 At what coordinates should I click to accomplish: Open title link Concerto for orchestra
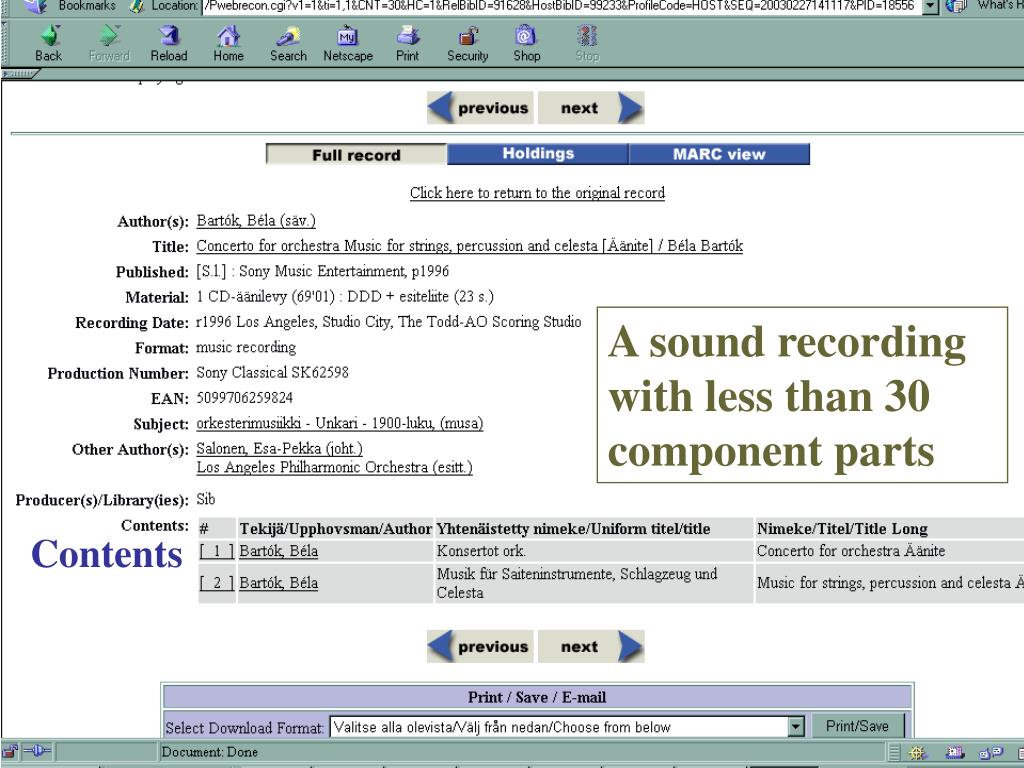point(470,246)
